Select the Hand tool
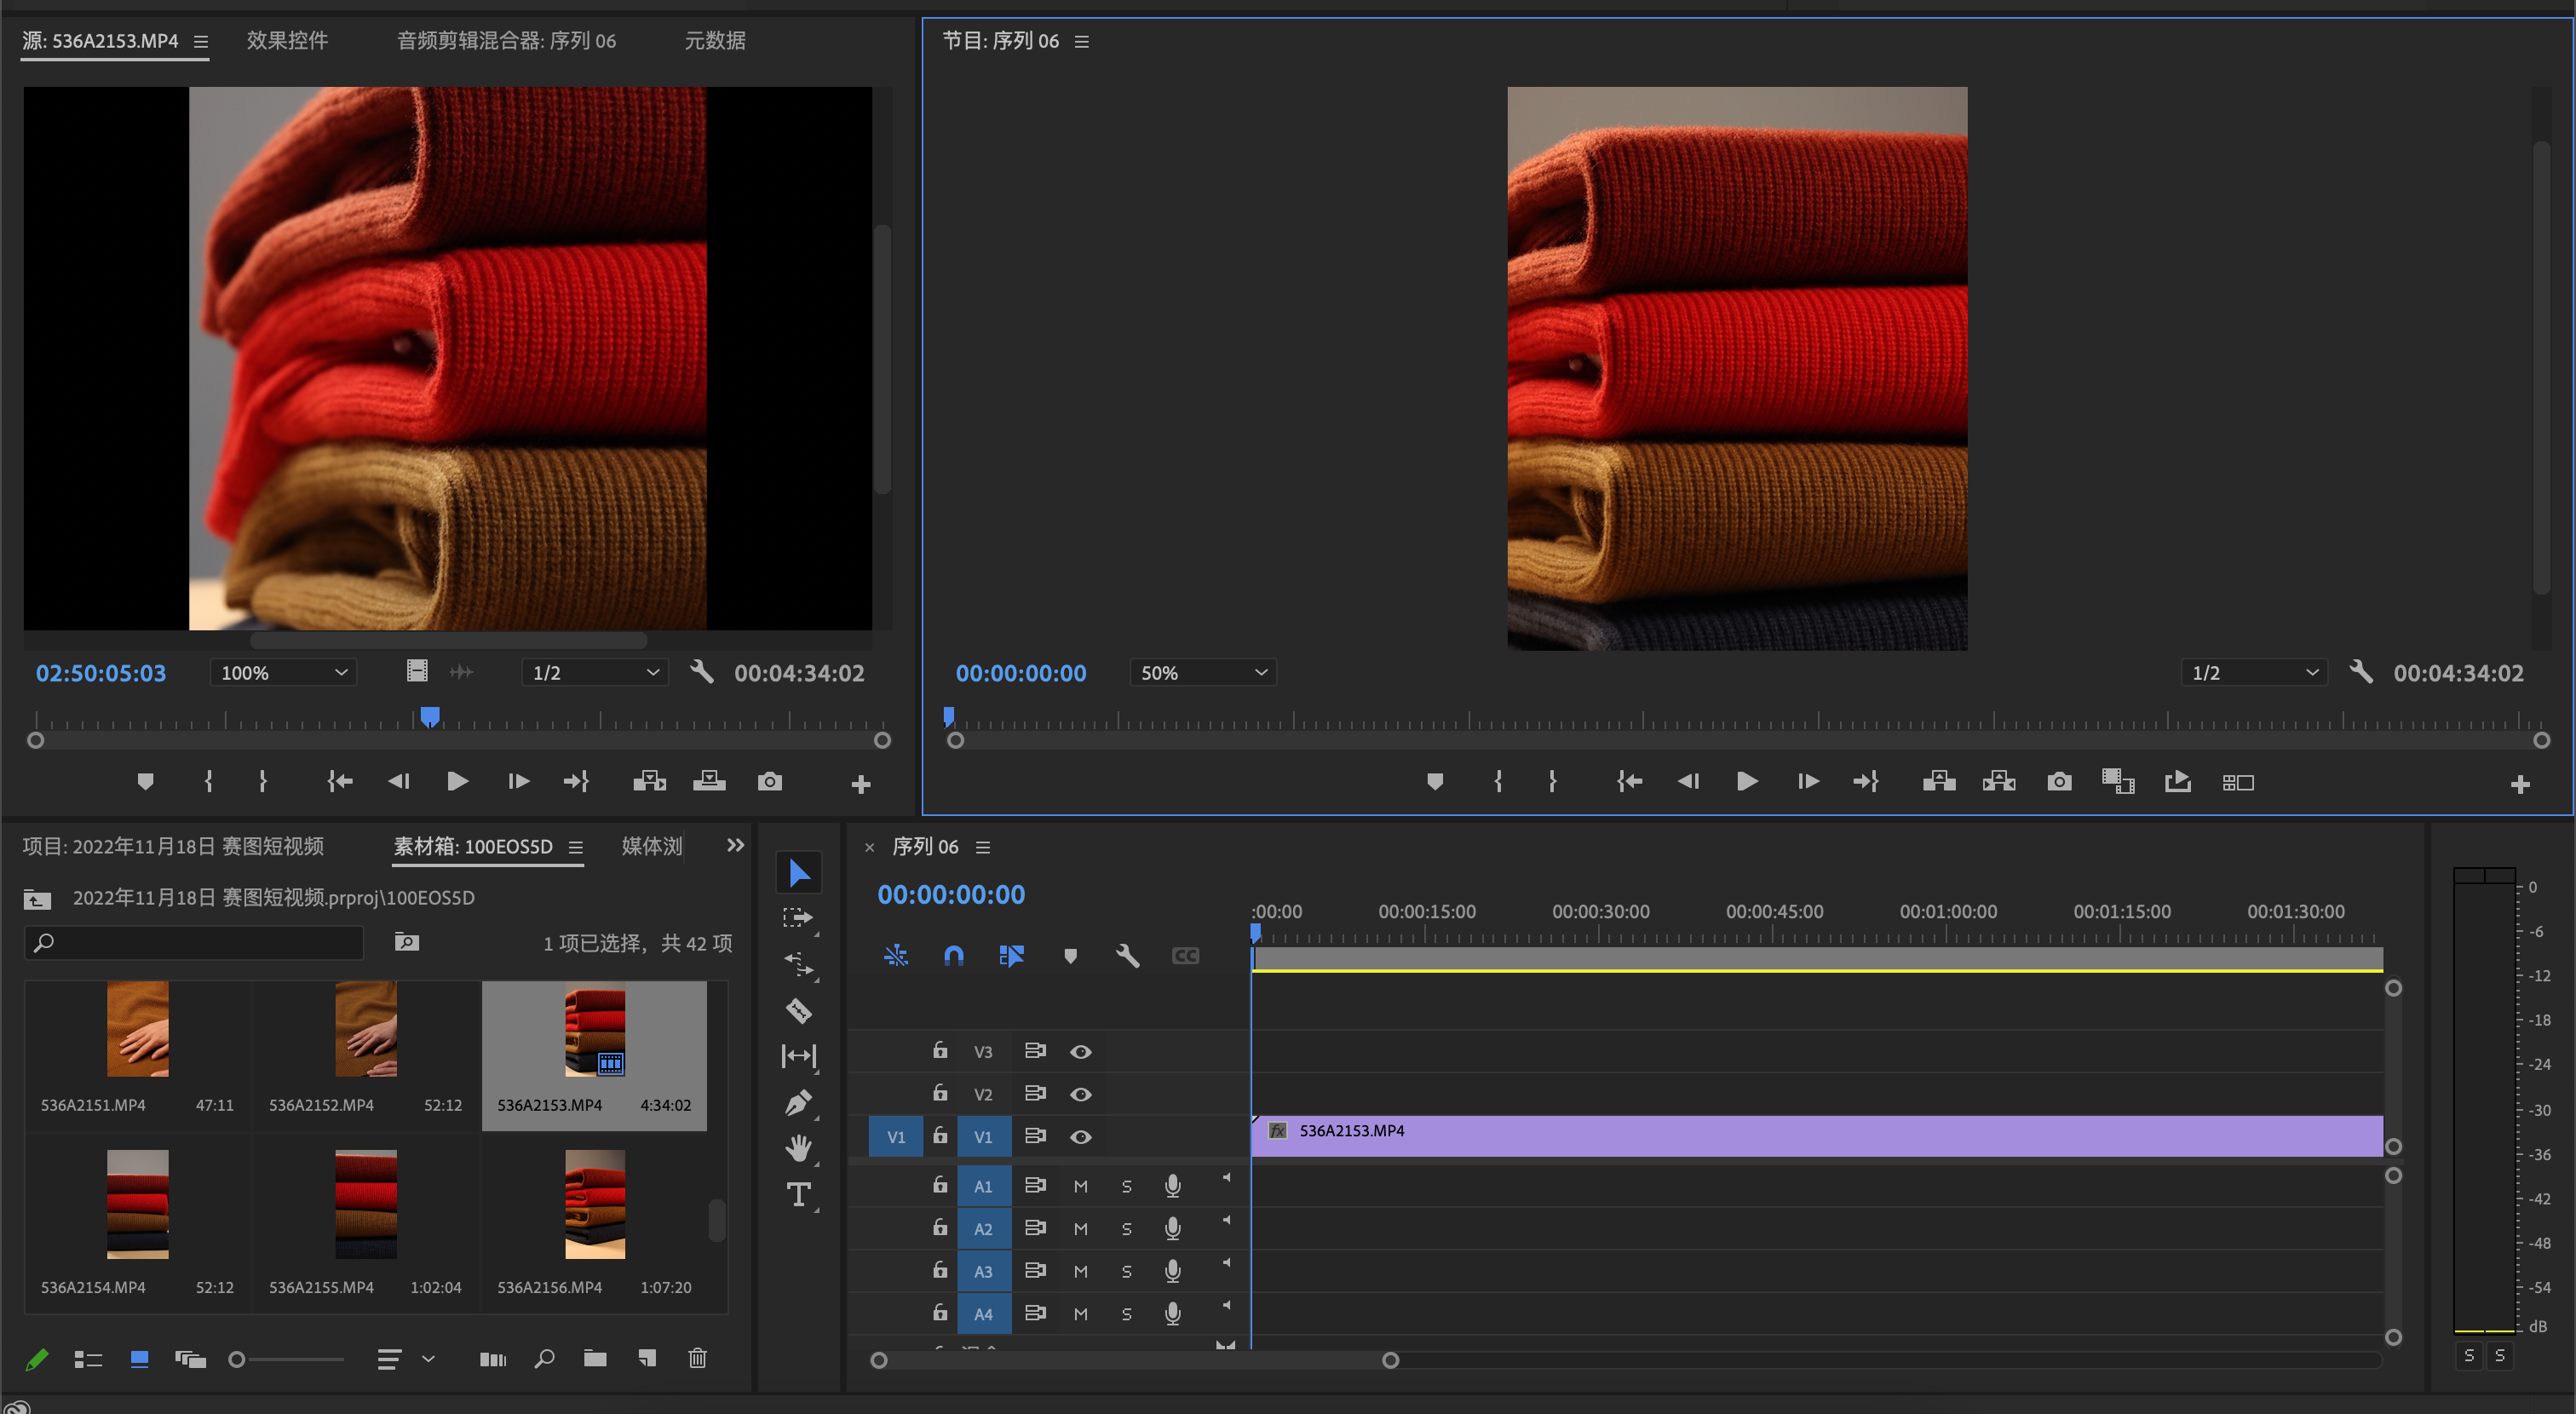Image resolution: width=2576 pixels, height=1414 pixels. click(x=798, y=1148)
